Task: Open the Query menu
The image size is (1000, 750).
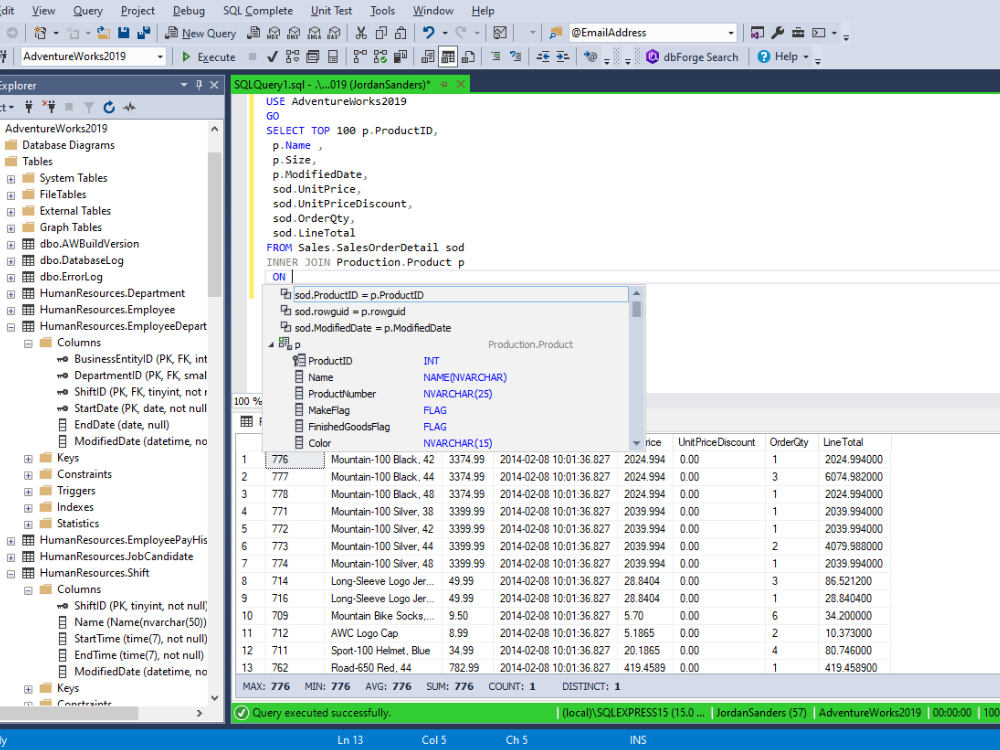Action: pyautogui.click(x=87, y=11)
